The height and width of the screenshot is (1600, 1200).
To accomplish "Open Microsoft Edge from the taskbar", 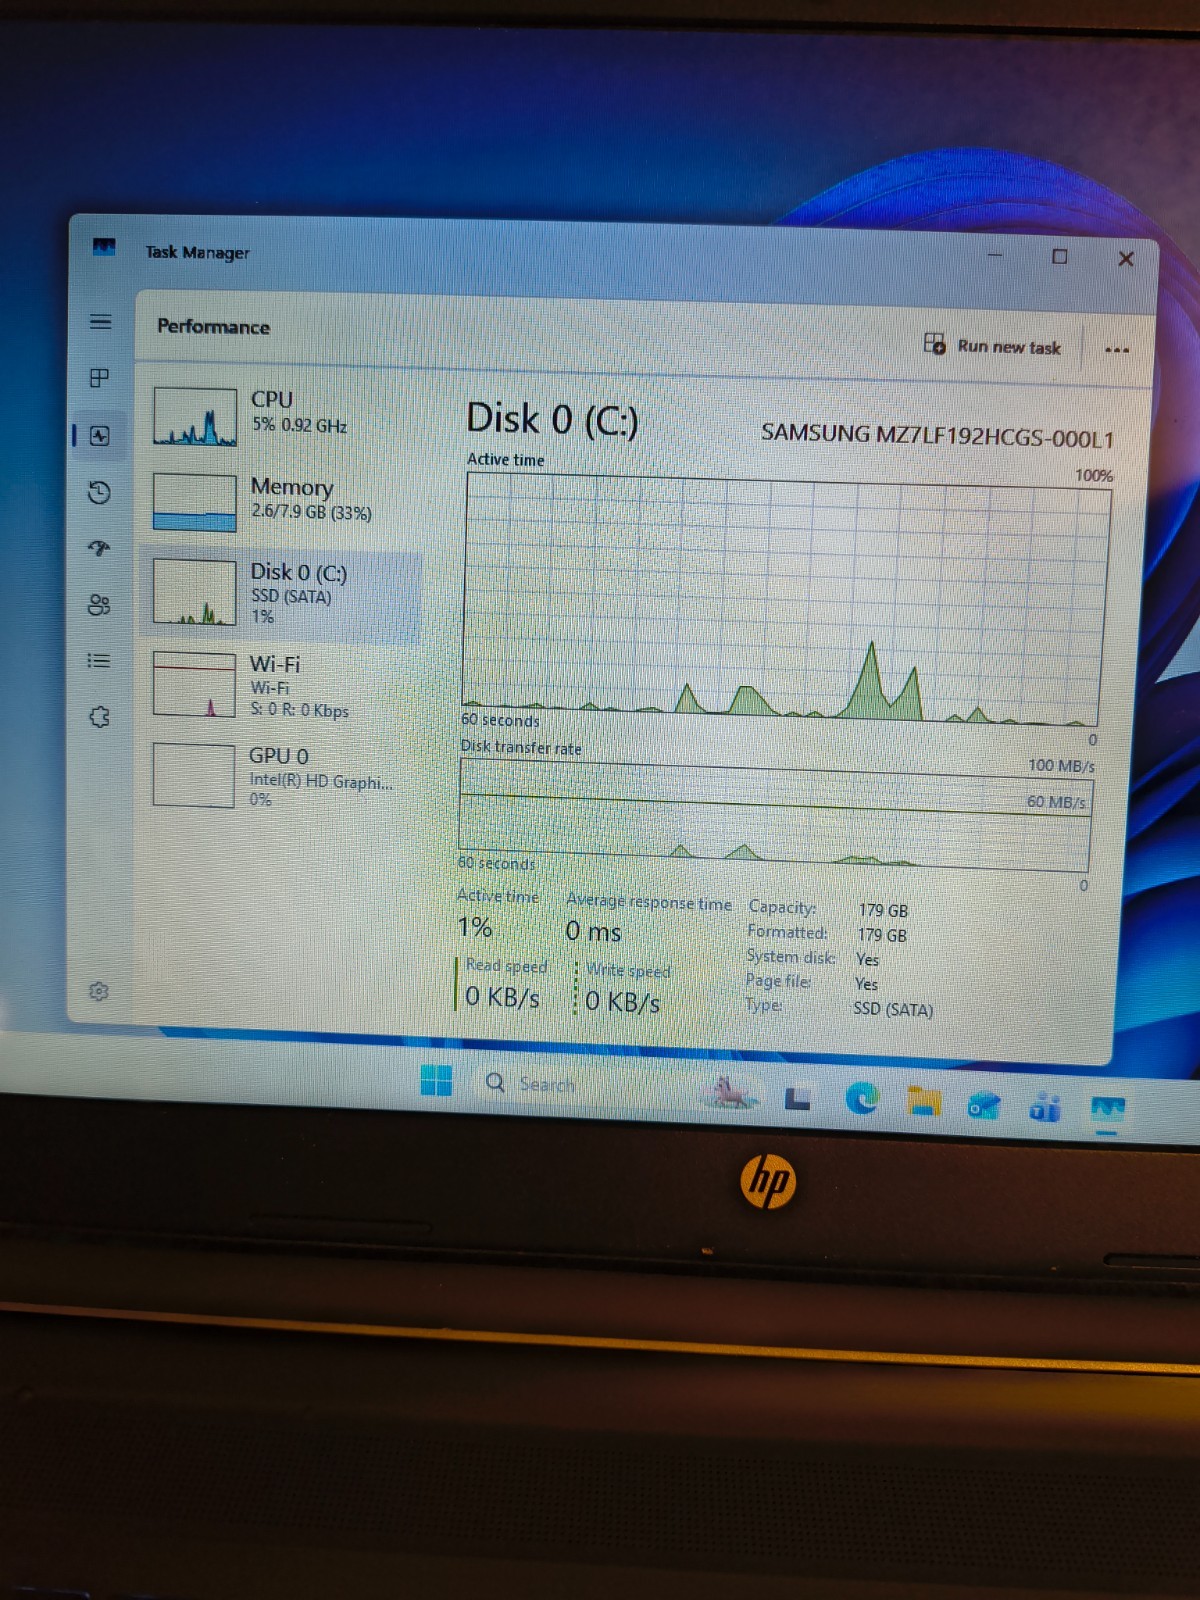I will pos(862,1099).
